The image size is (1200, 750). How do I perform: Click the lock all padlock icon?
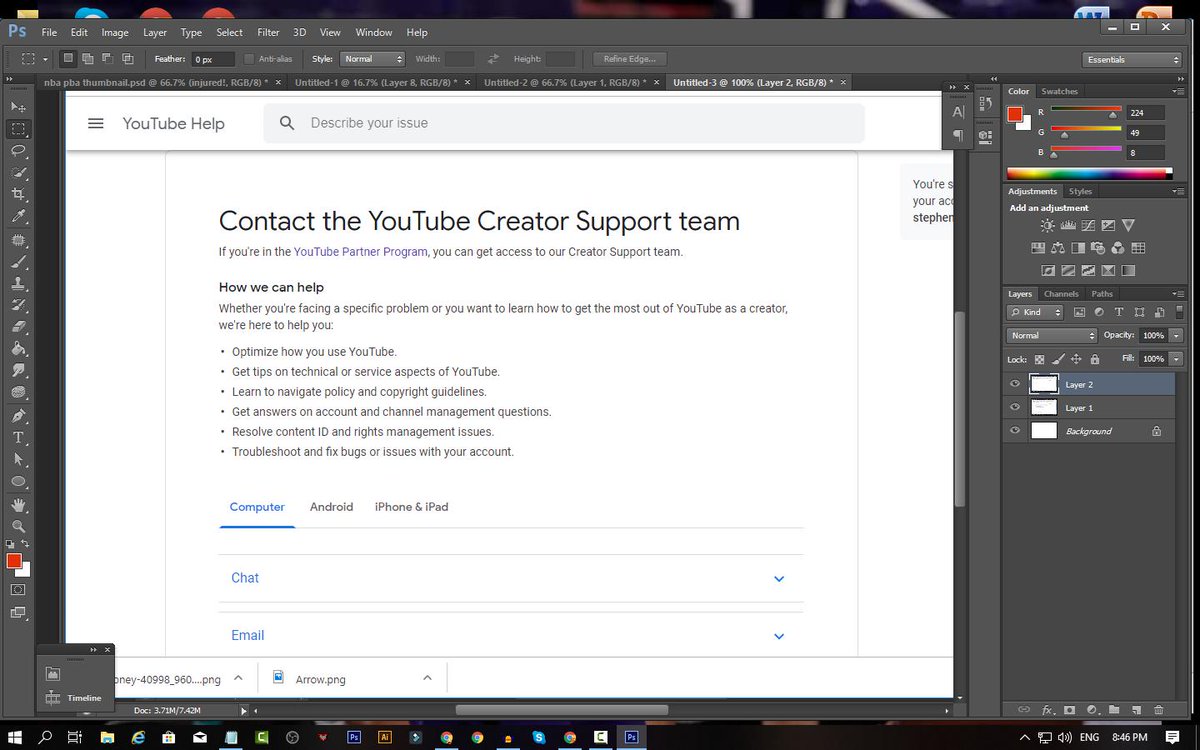pyautogui.click(x=1095, y=359)
